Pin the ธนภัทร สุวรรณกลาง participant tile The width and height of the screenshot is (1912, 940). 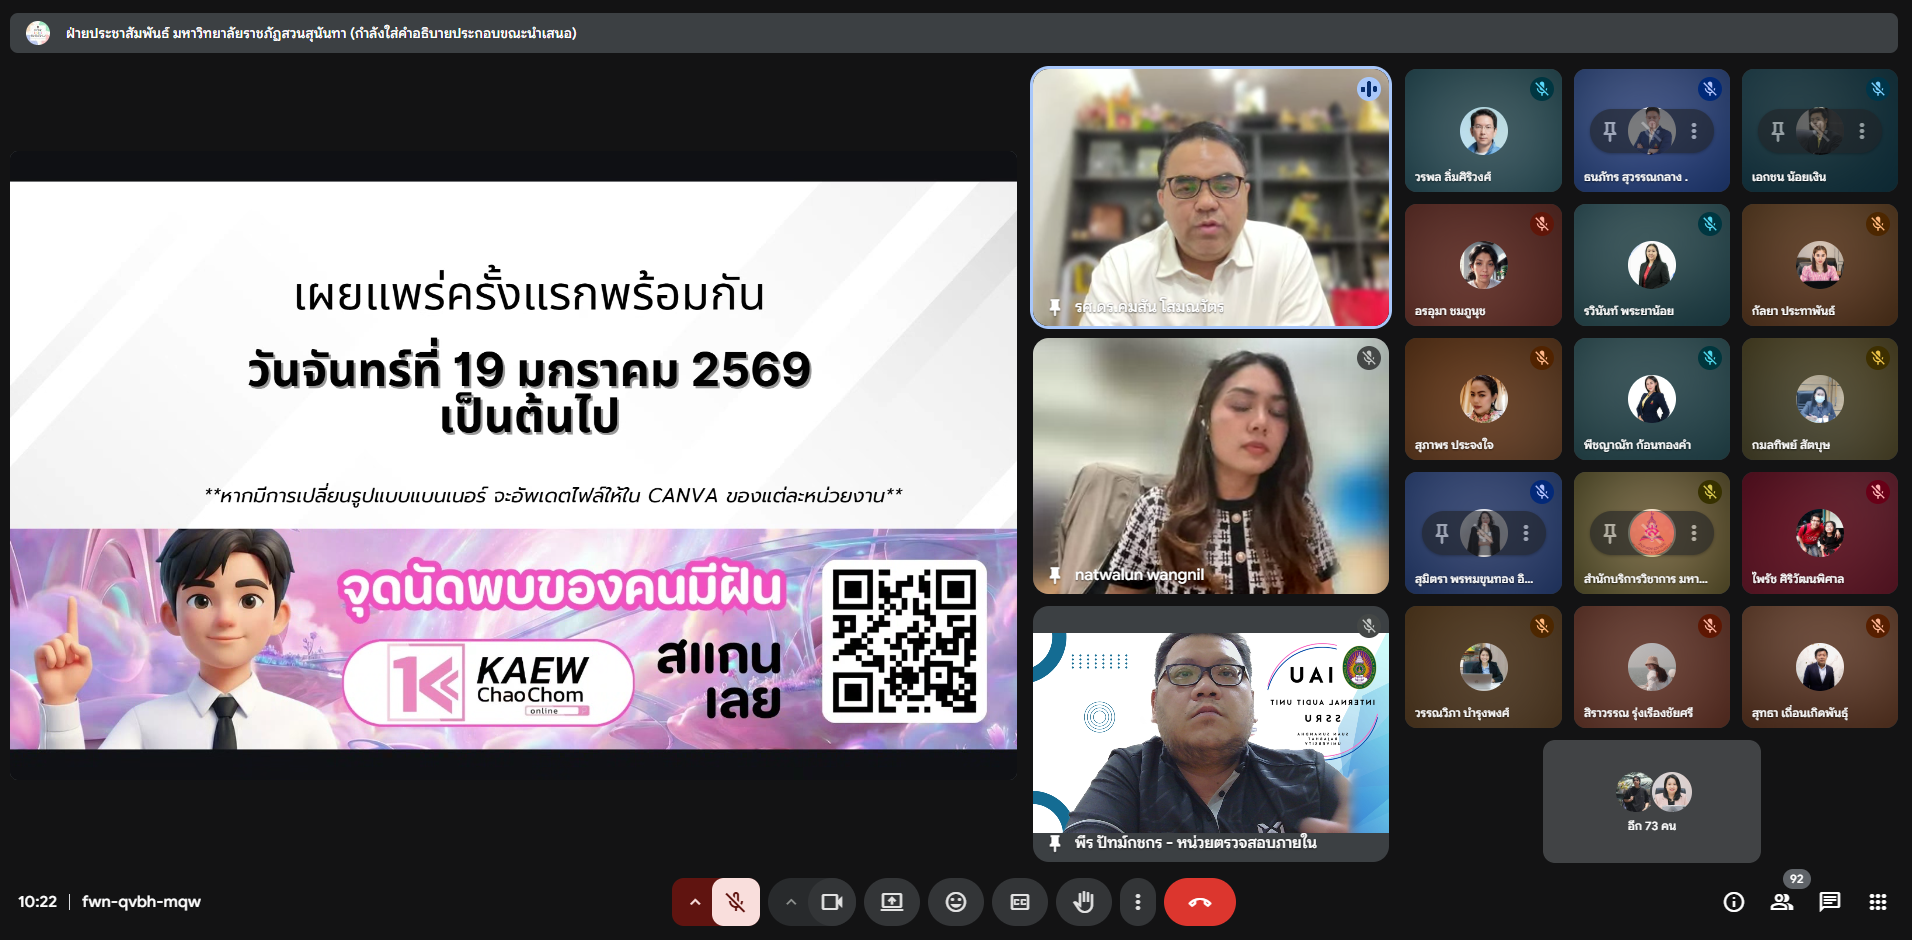point(1610,131)
